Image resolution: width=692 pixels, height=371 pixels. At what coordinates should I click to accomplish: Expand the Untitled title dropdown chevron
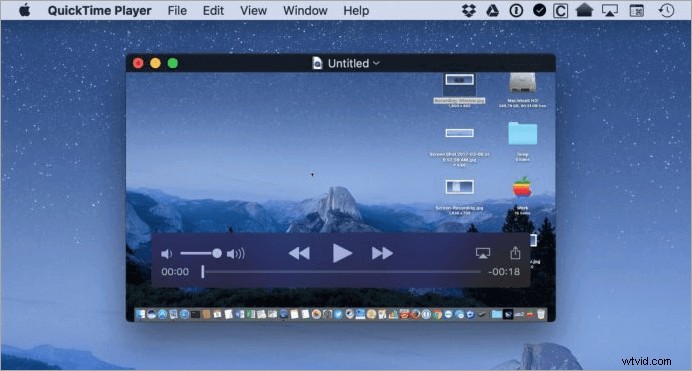click(x=376, y=63)
